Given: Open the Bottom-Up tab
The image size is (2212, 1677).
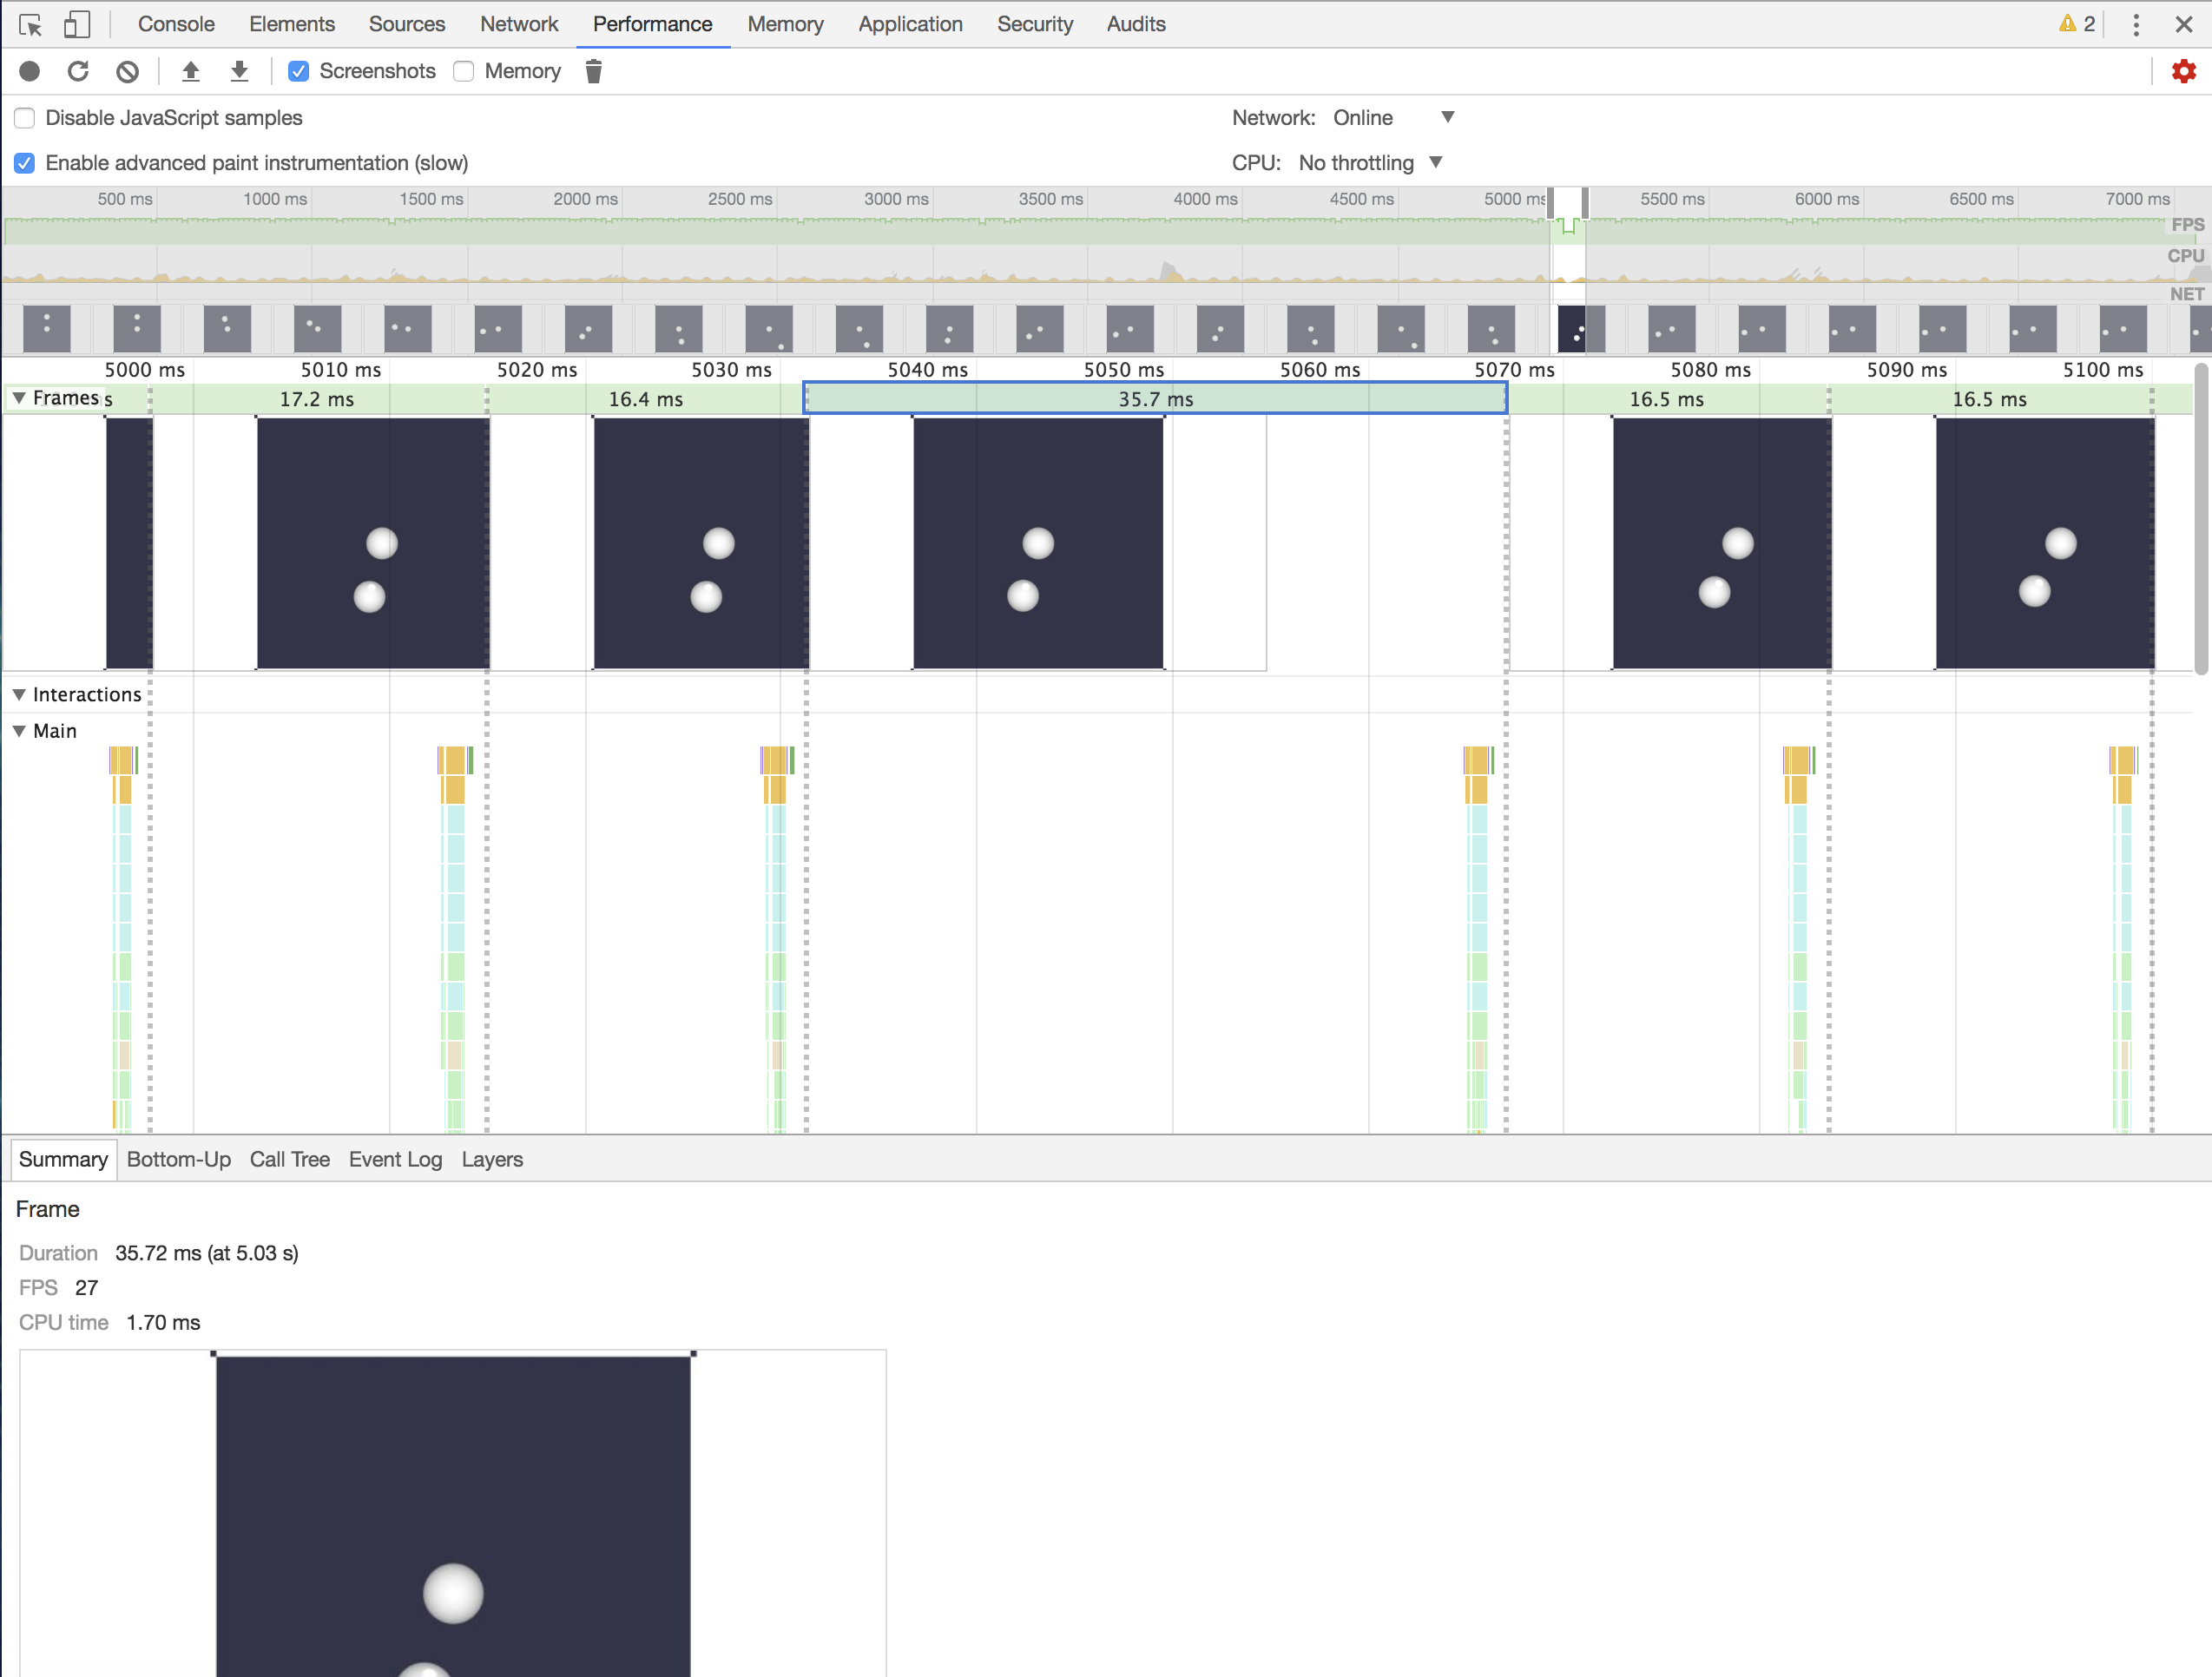Looking at the screenshot, I should tap(178, 1159).
